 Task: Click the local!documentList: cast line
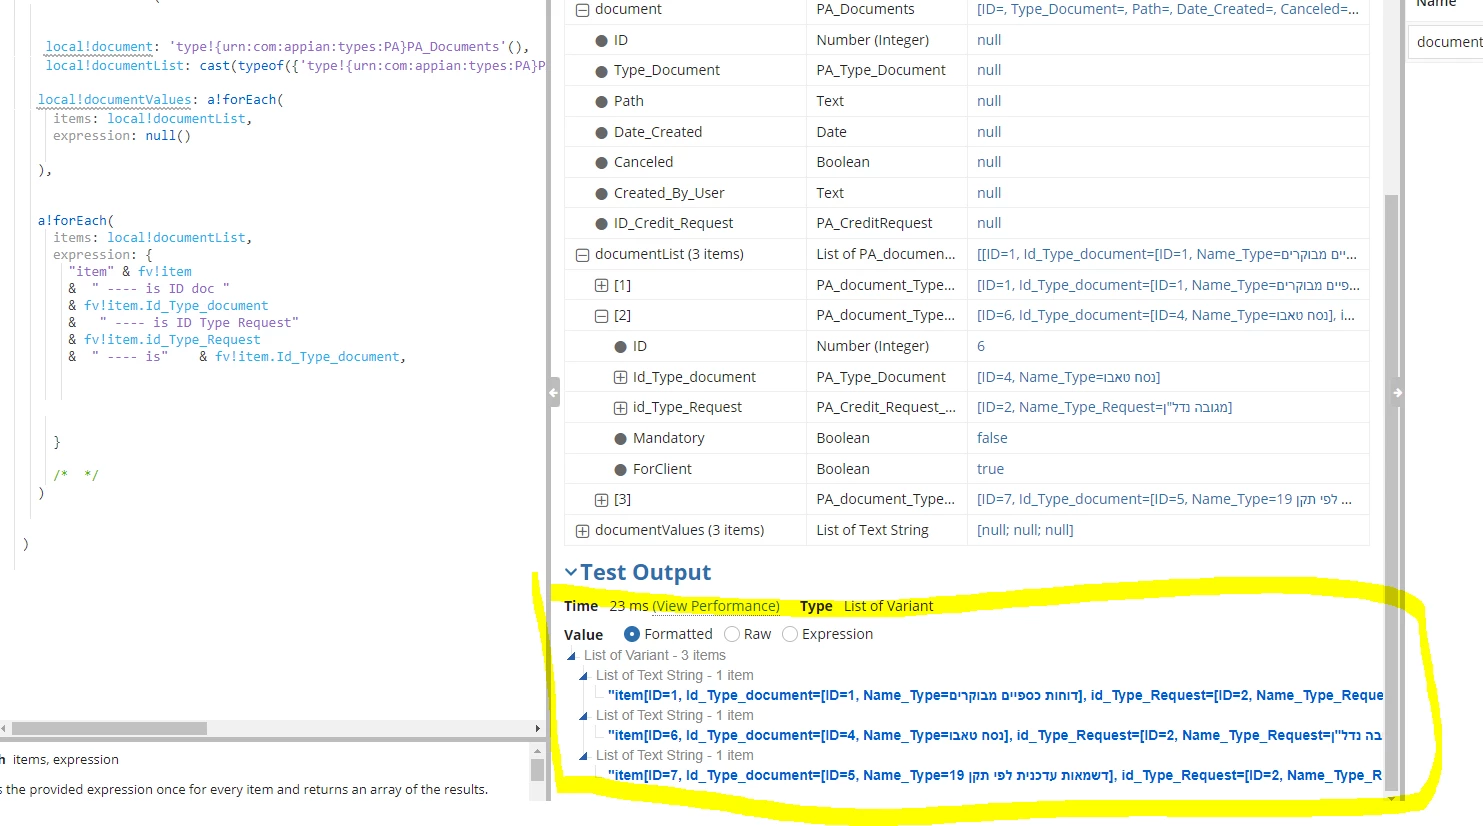coord(295,66)
